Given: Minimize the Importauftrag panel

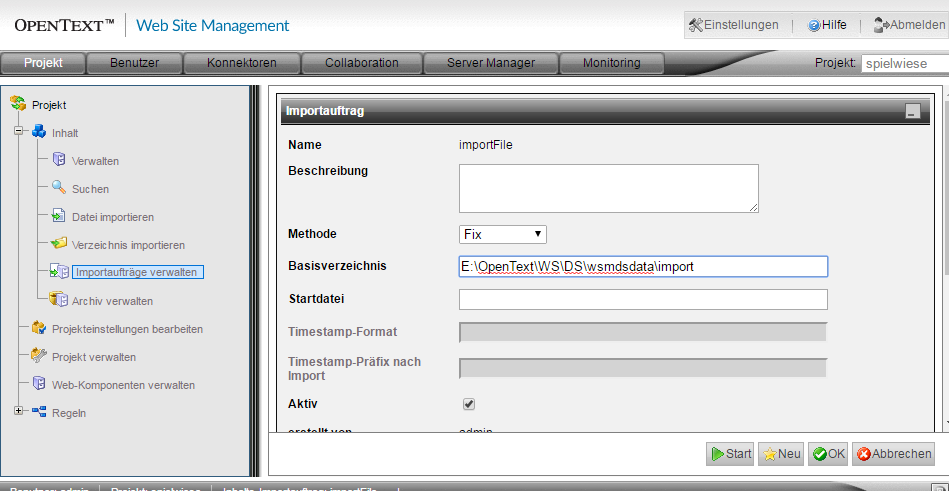Looking at the screenshot, I should click(x=912, y=112).
